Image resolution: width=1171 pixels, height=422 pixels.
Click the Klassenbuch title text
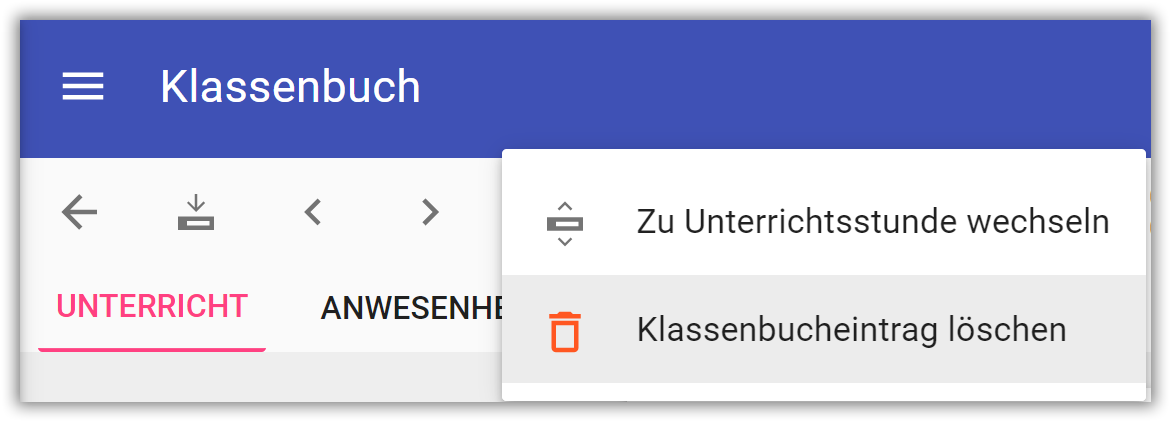pyautogui.click(x=290, y=87)
